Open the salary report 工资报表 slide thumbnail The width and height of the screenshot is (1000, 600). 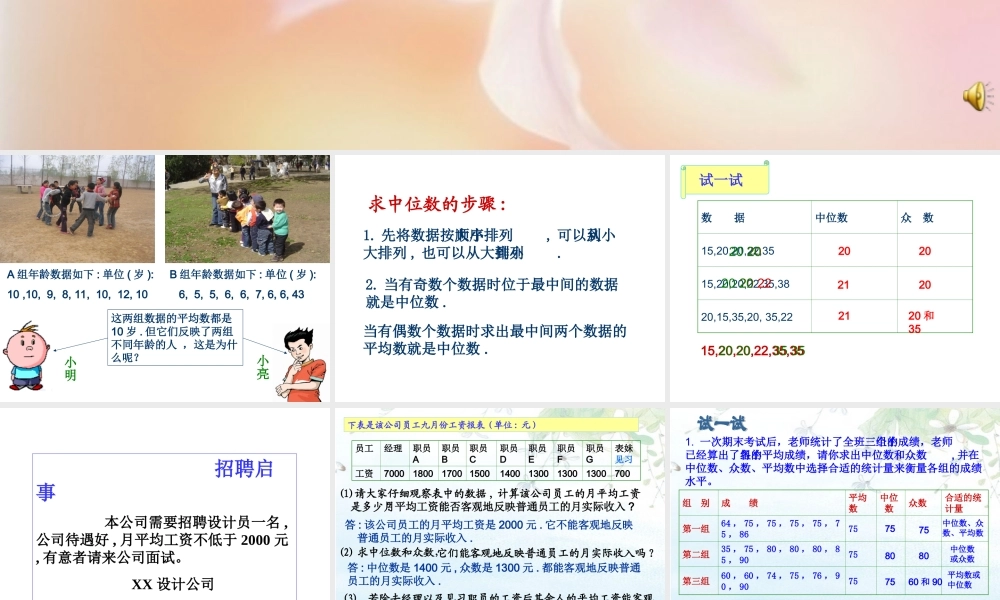[x=499, y=504]
